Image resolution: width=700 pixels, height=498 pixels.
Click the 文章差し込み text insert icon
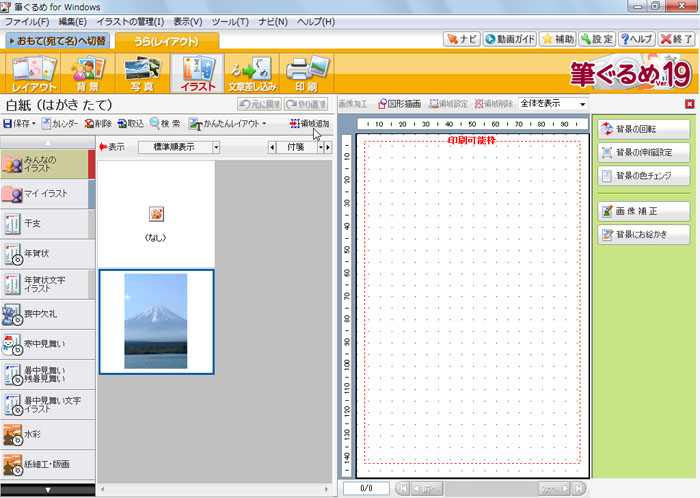coord(252,74)
